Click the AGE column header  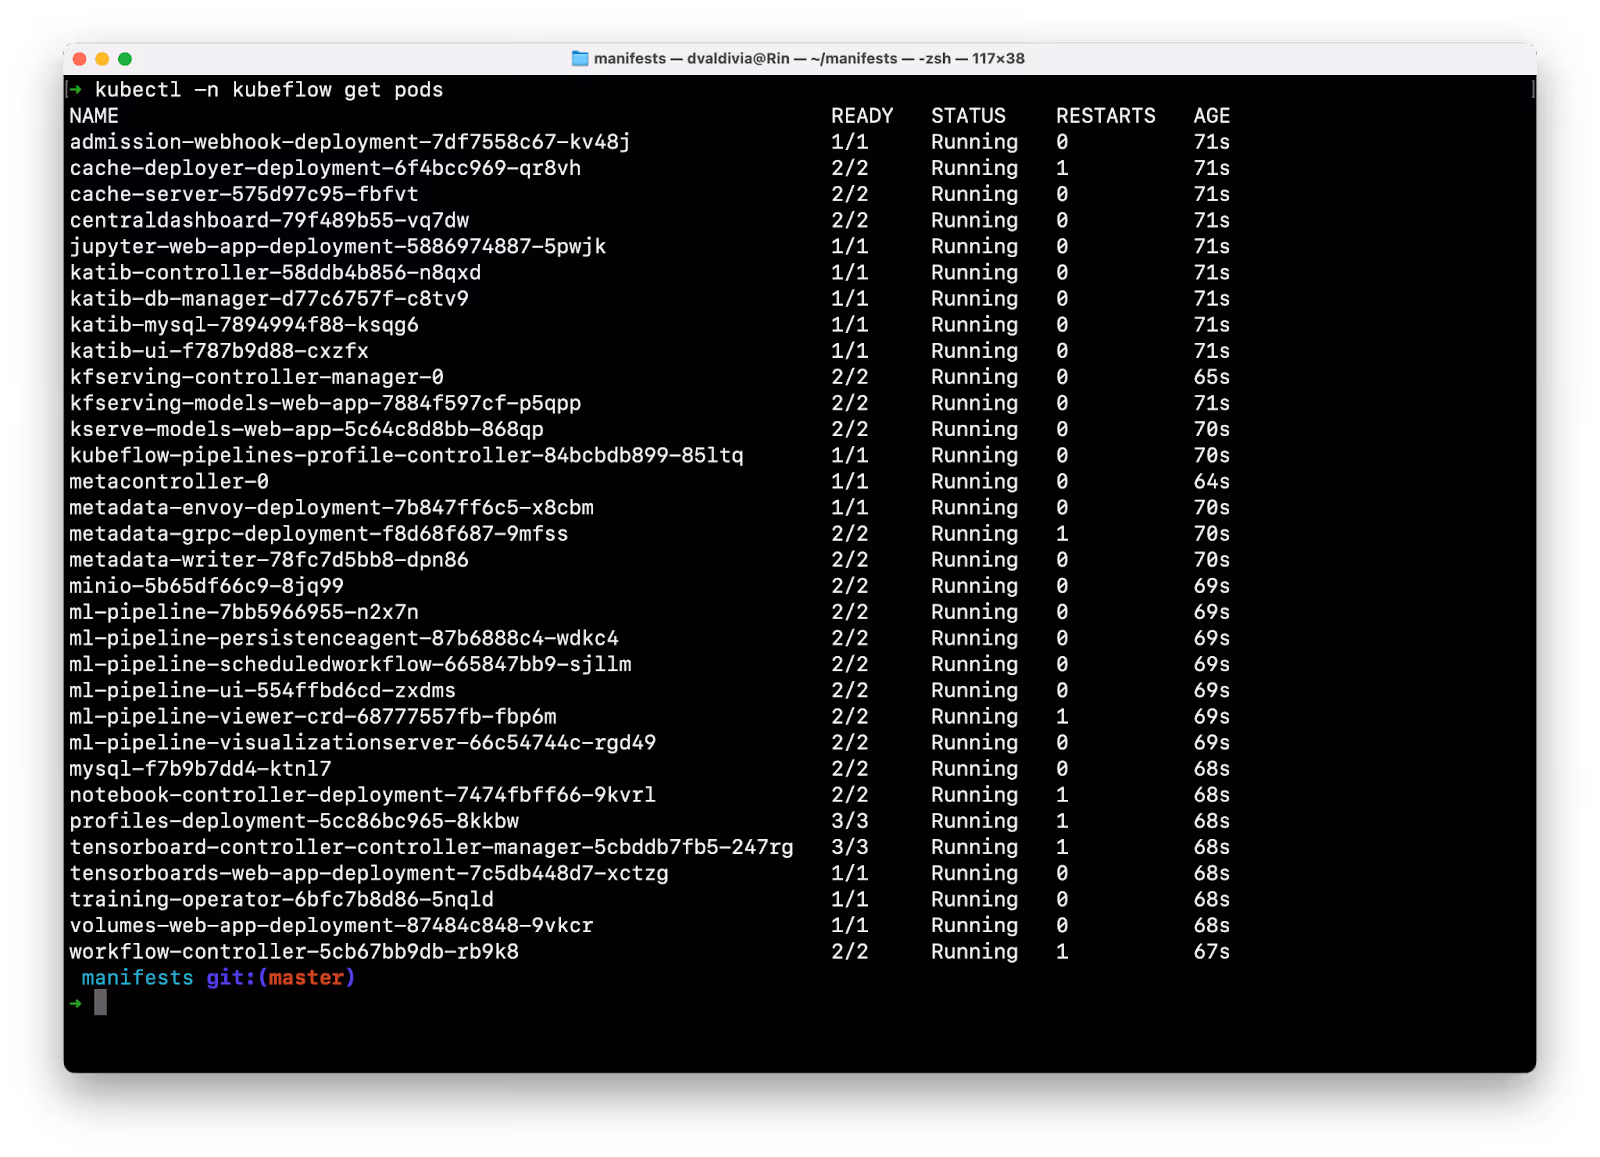click(x=1211, y=116)
